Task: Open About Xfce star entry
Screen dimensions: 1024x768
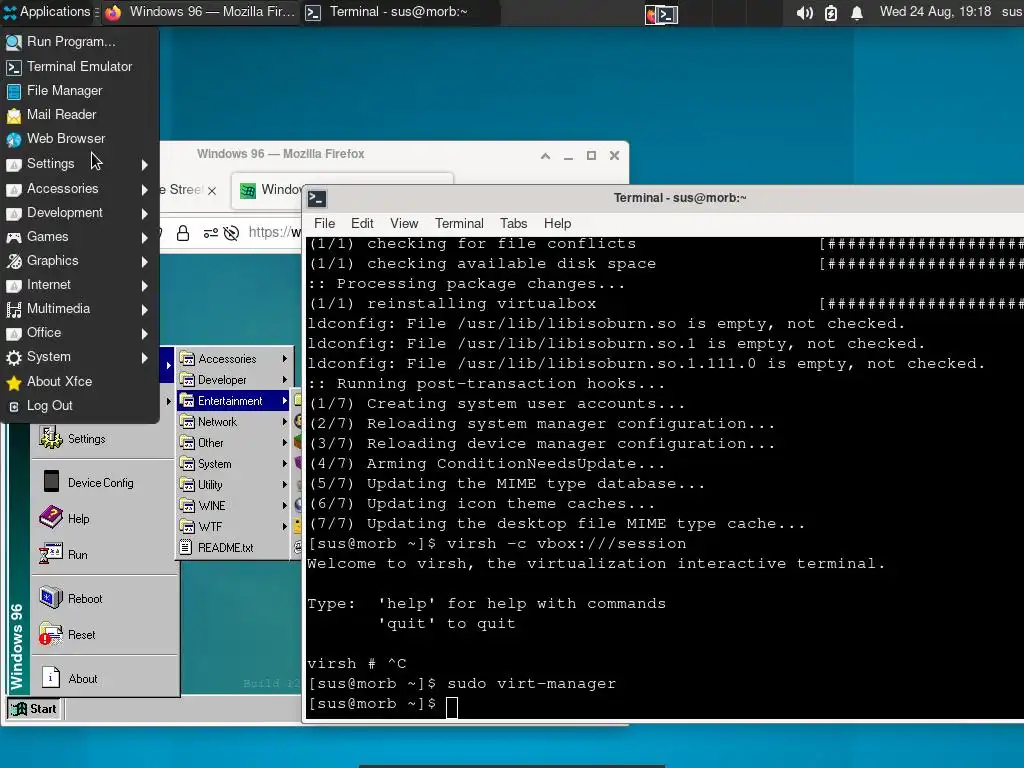Action: point(80,382)
